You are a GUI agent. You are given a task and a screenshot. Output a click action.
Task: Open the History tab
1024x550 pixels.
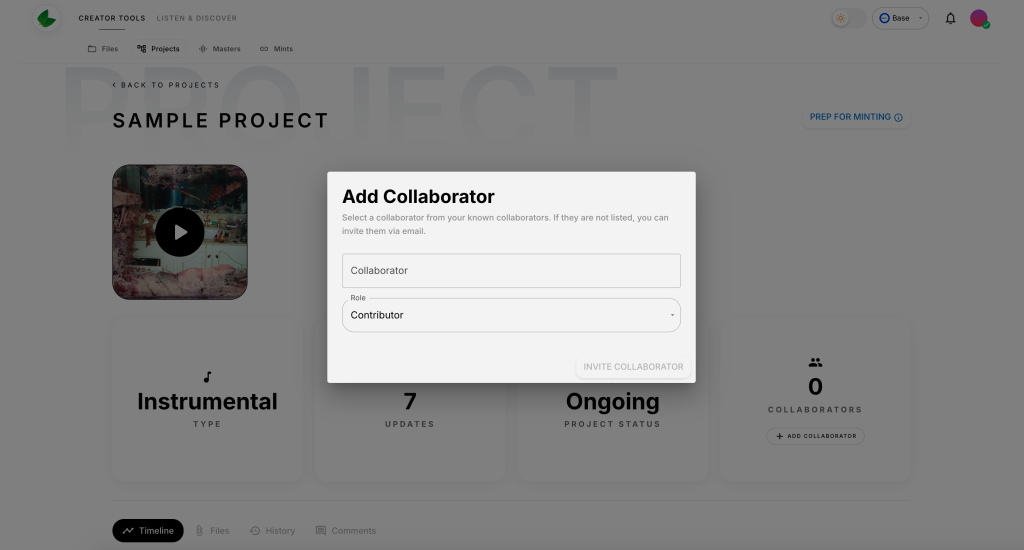272,530
